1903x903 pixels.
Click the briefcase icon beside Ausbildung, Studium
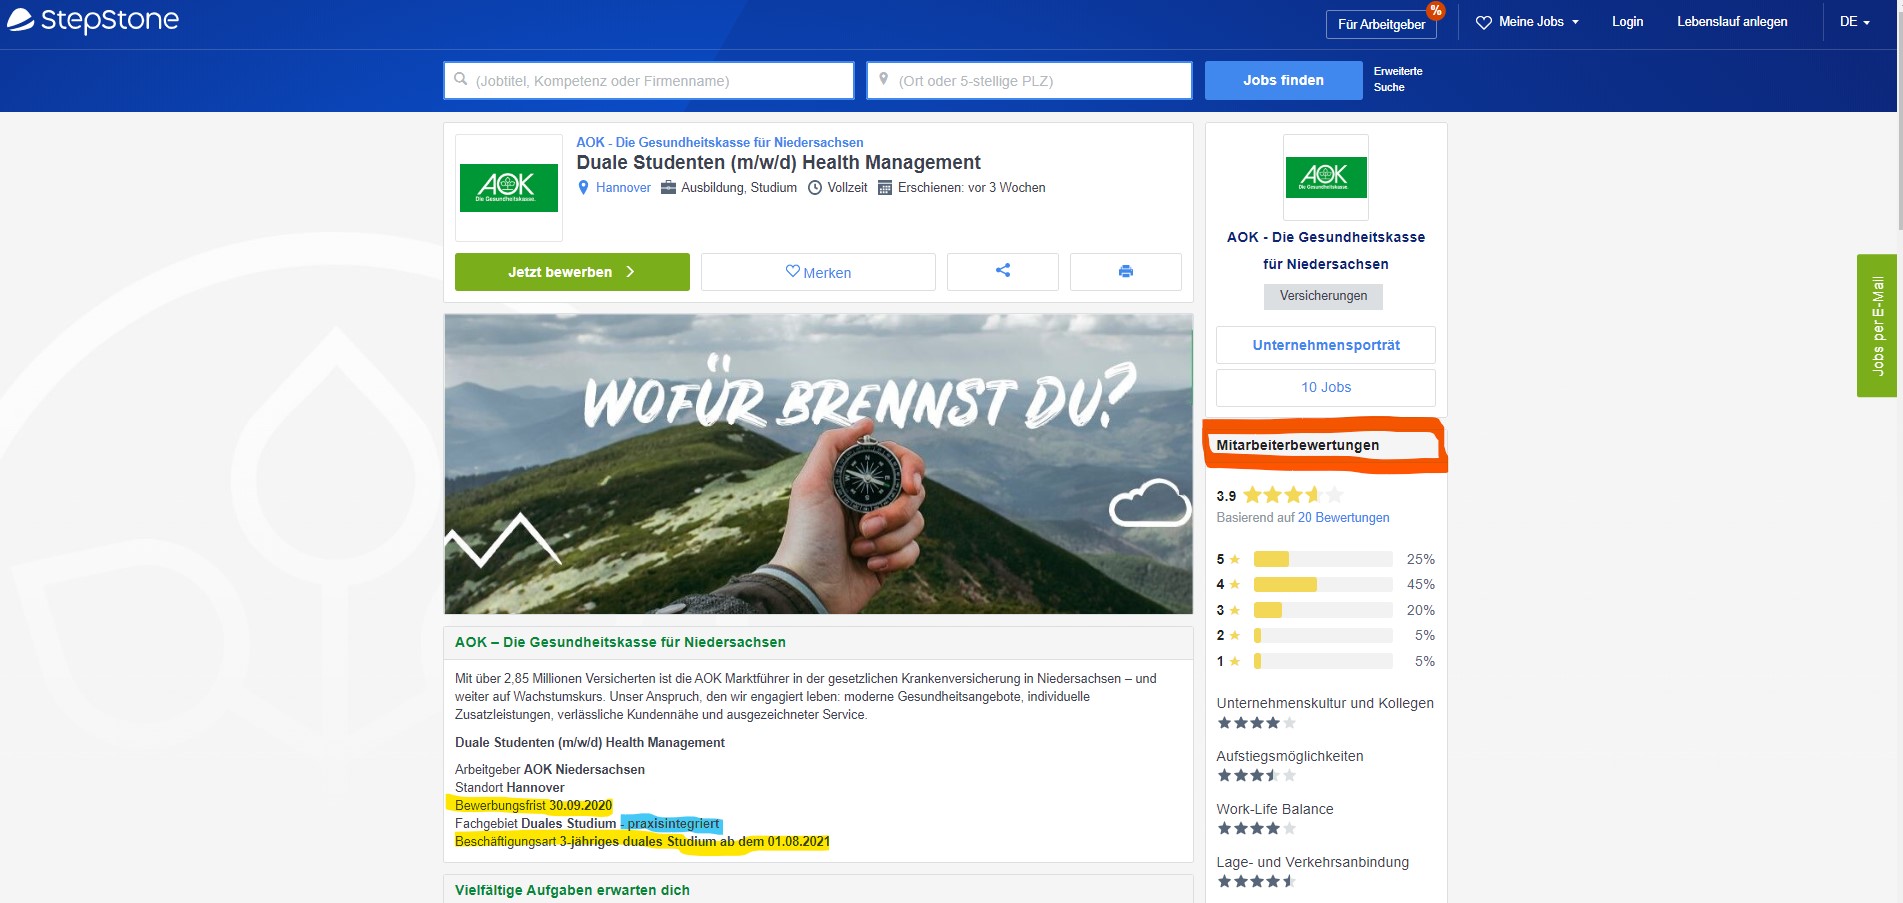click(669, 187)
